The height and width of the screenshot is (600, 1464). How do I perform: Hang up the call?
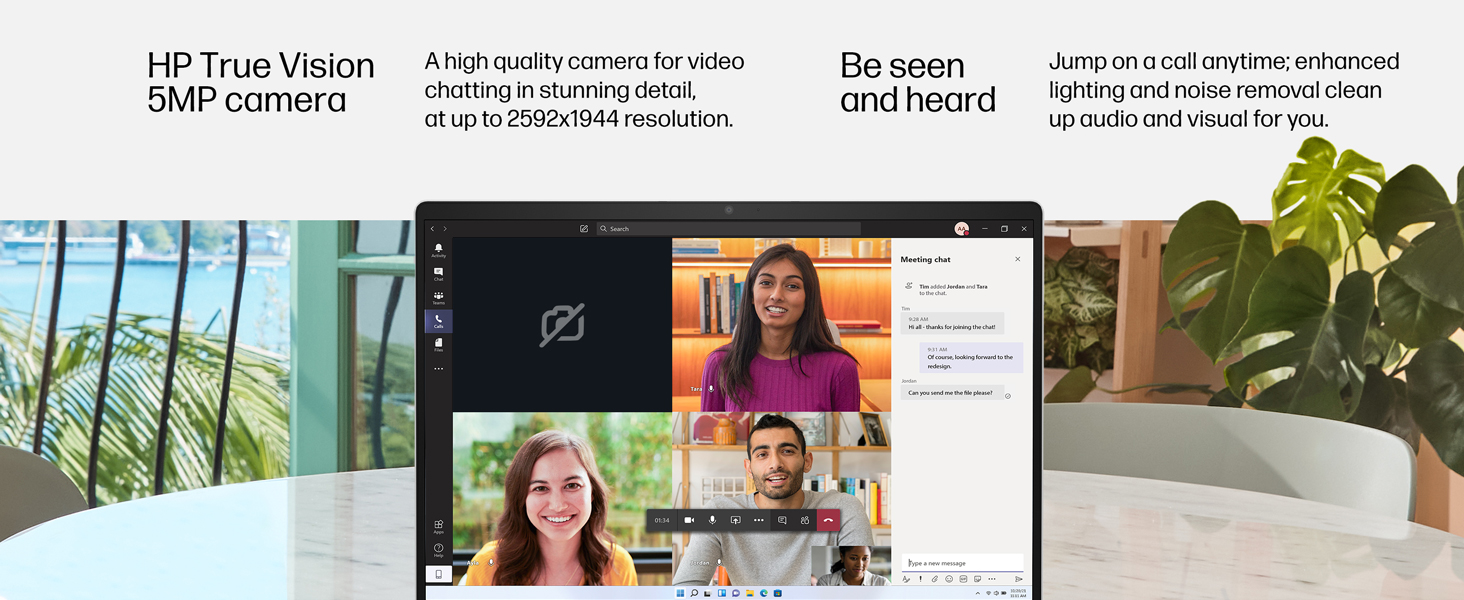pyautogui.click(x=828, y=520)
